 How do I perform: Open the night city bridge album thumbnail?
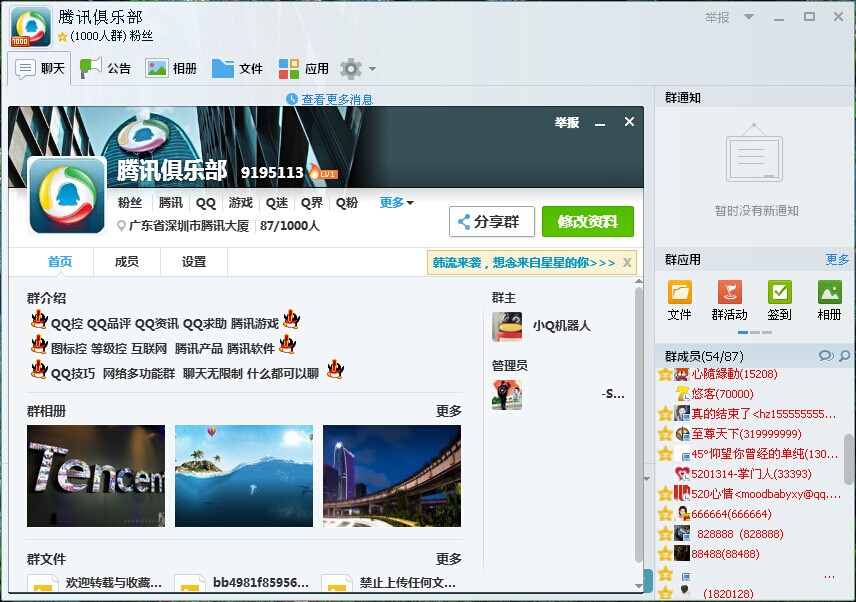pos(392,476)
